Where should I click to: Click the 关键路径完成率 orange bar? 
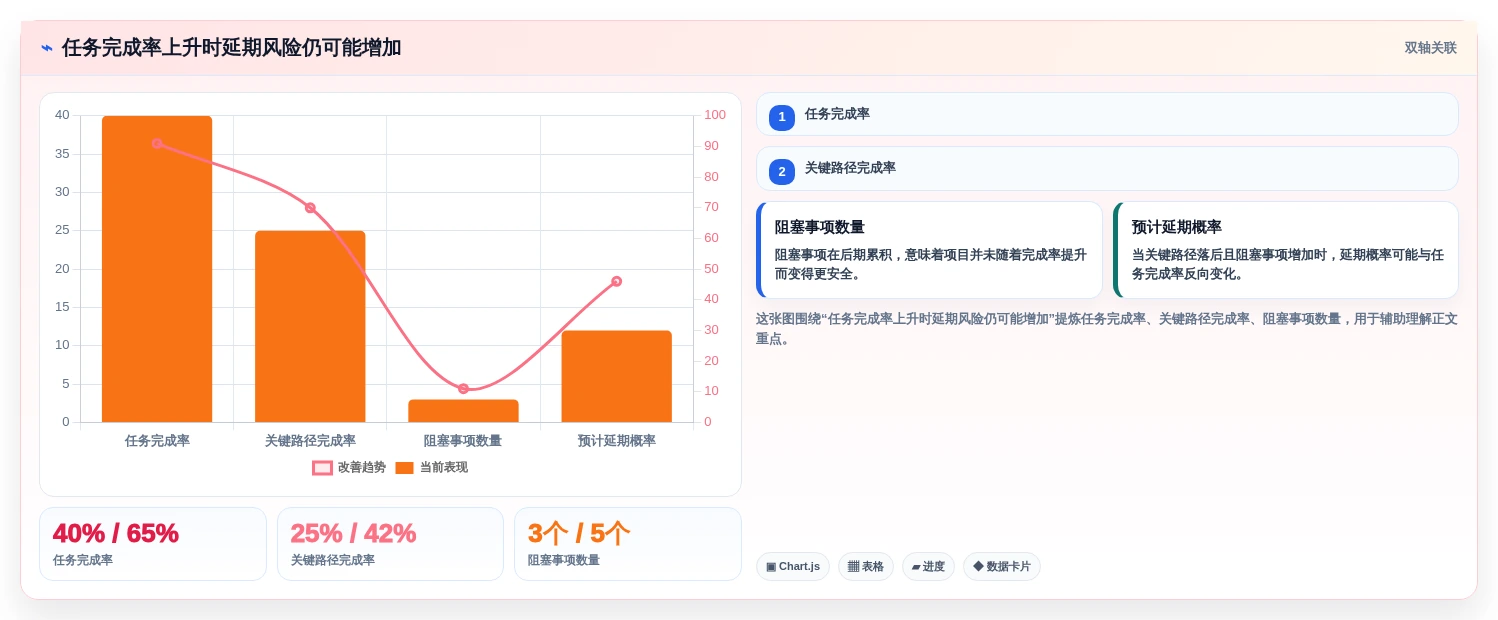click(310, 326)
